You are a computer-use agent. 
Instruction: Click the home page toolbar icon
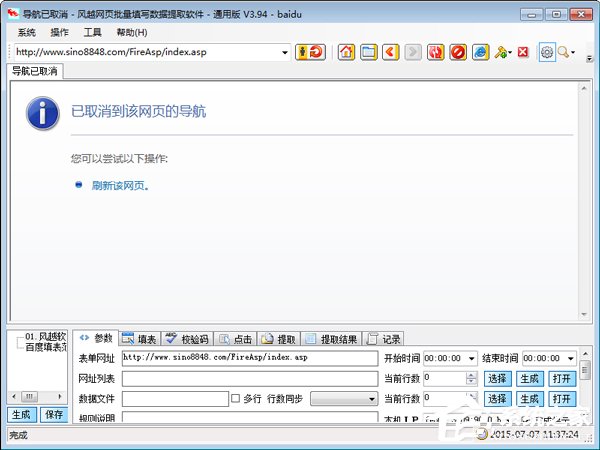[x=347, y=52]
